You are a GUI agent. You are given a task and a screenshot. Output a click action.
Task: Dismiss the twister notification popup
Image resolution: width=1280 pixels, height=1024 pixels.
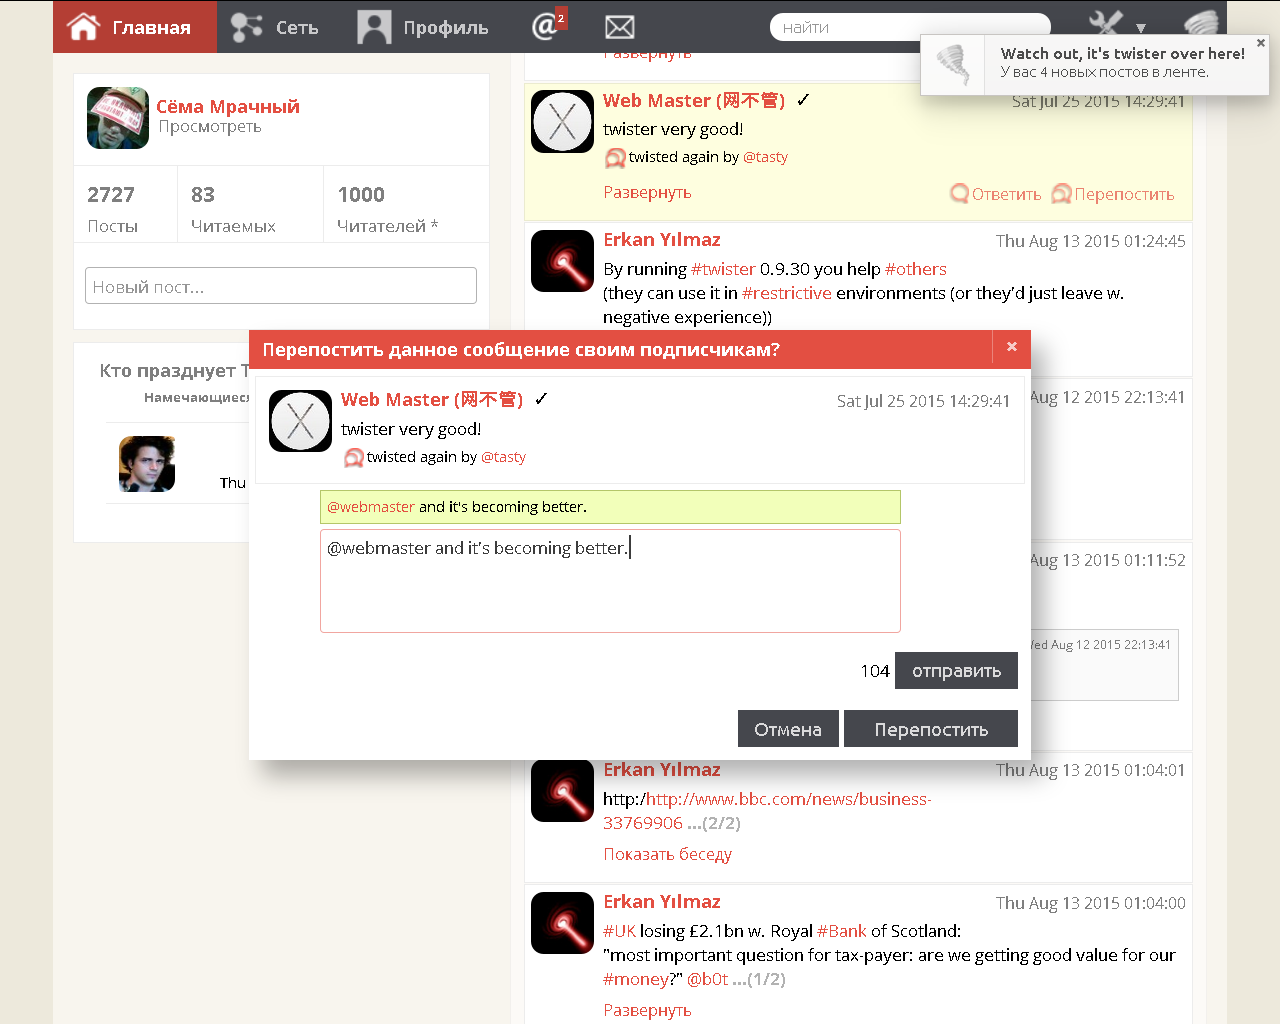[1260, 43]
